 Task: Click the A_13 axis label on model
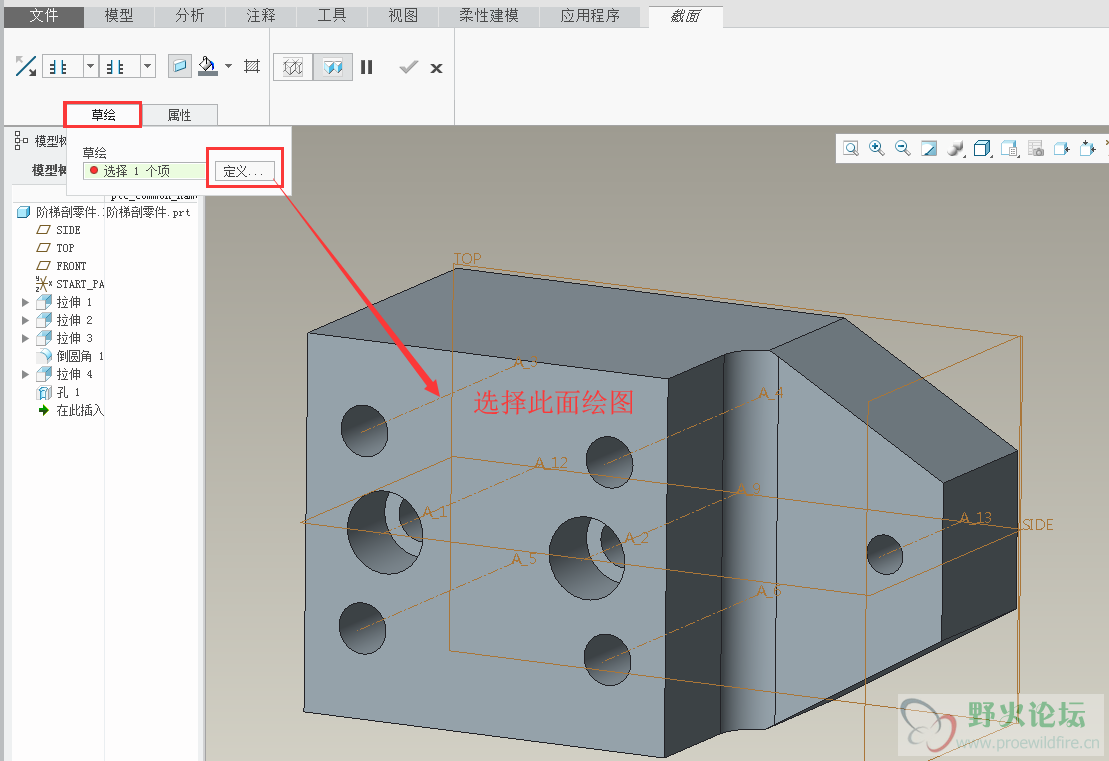(976, 518)
